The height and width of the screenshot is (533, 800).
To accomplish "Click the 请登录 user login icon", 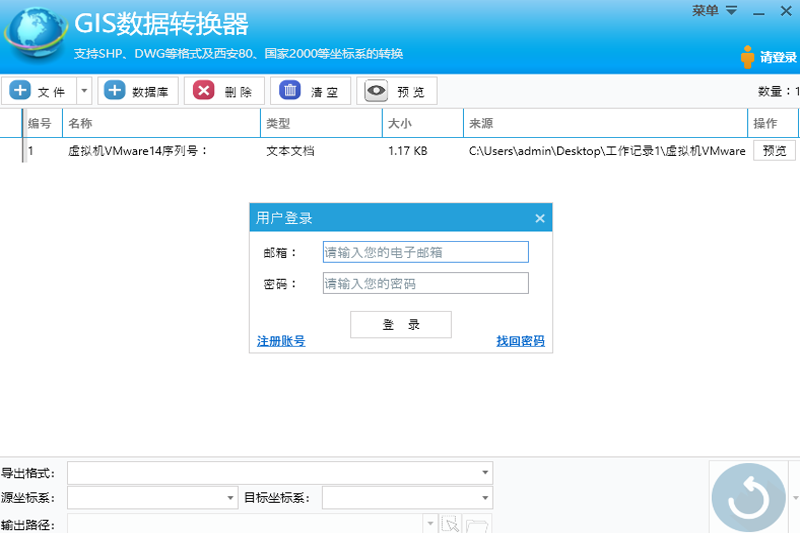I will tap(769, 57).
